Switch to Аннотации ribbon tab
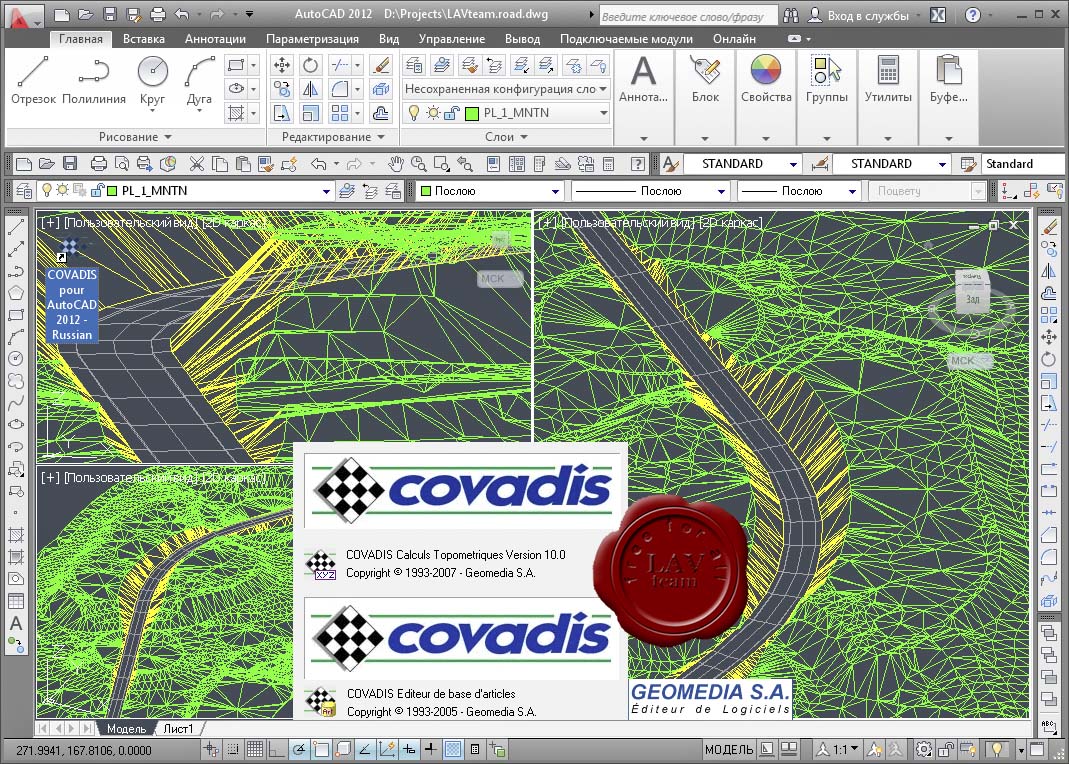The height and width of the screenshot is (764, 1069). click(215, 39)
